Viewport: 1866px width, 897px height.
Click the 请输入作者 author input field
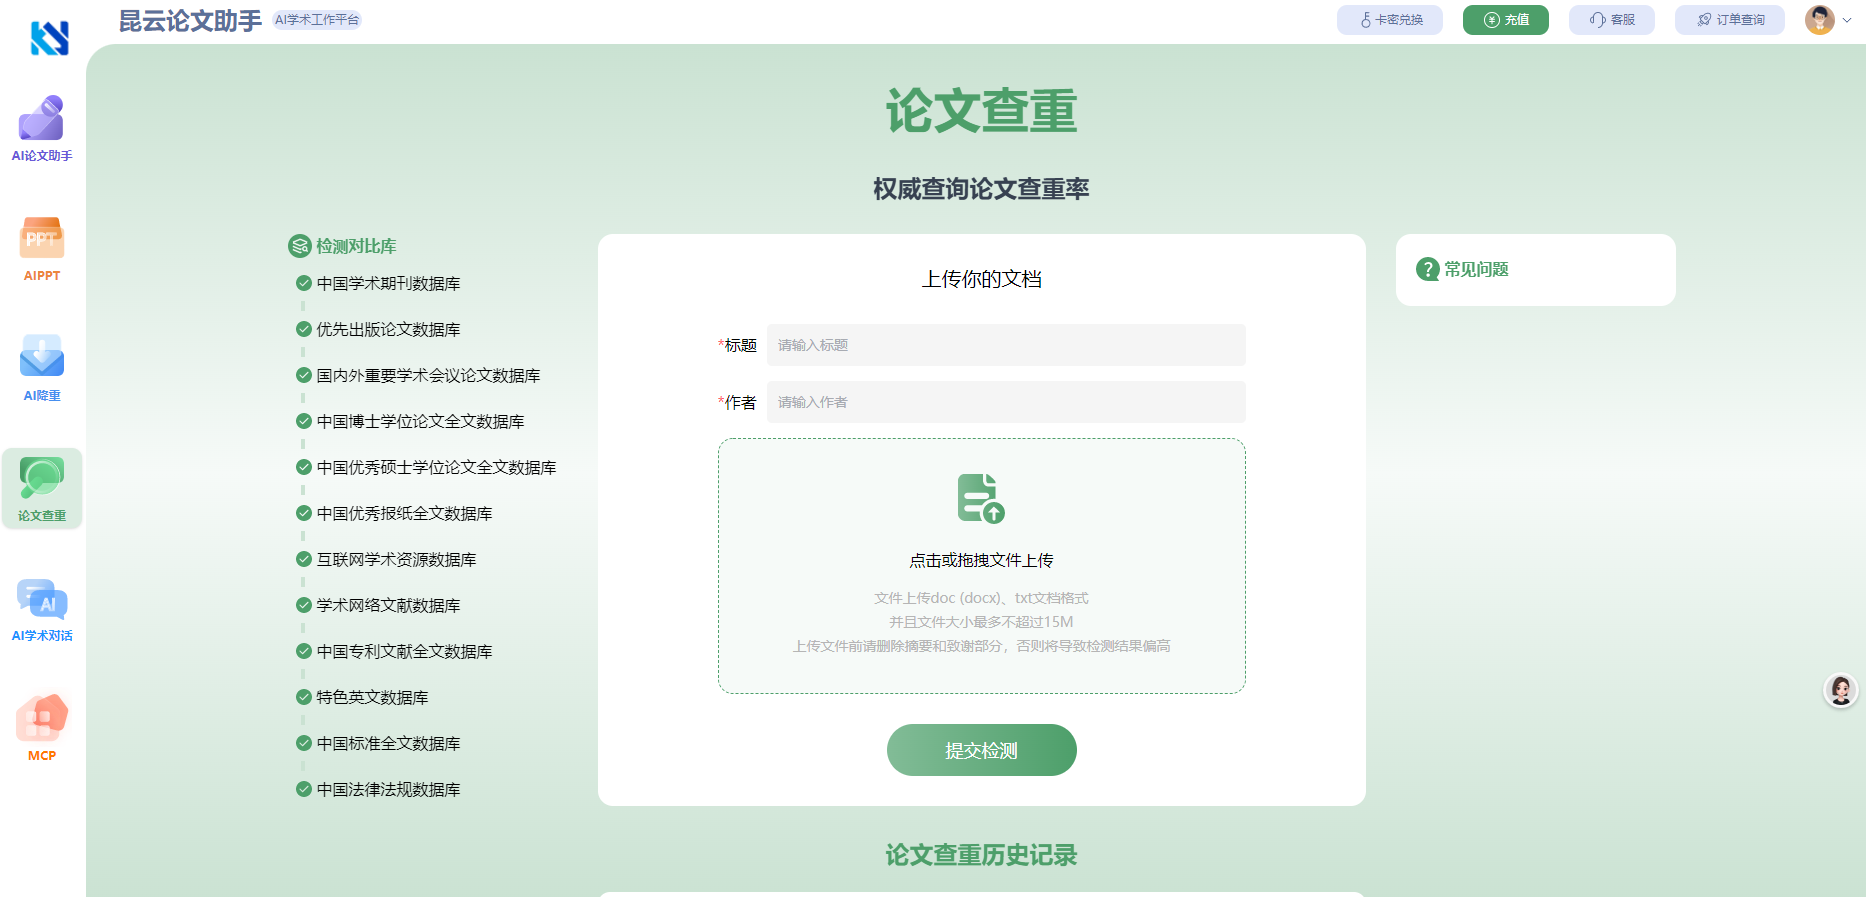(1005, 402)
